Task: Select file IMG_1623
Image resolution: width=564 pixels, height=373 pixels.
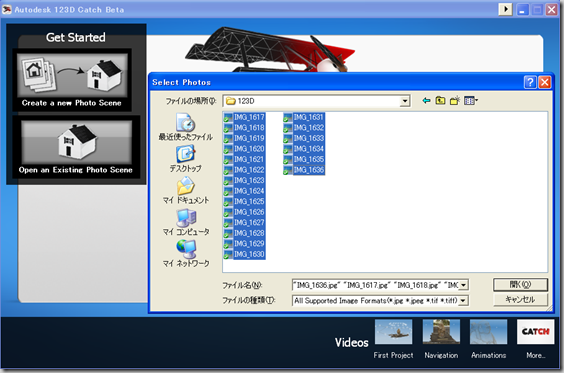Action: coord(244,180)
